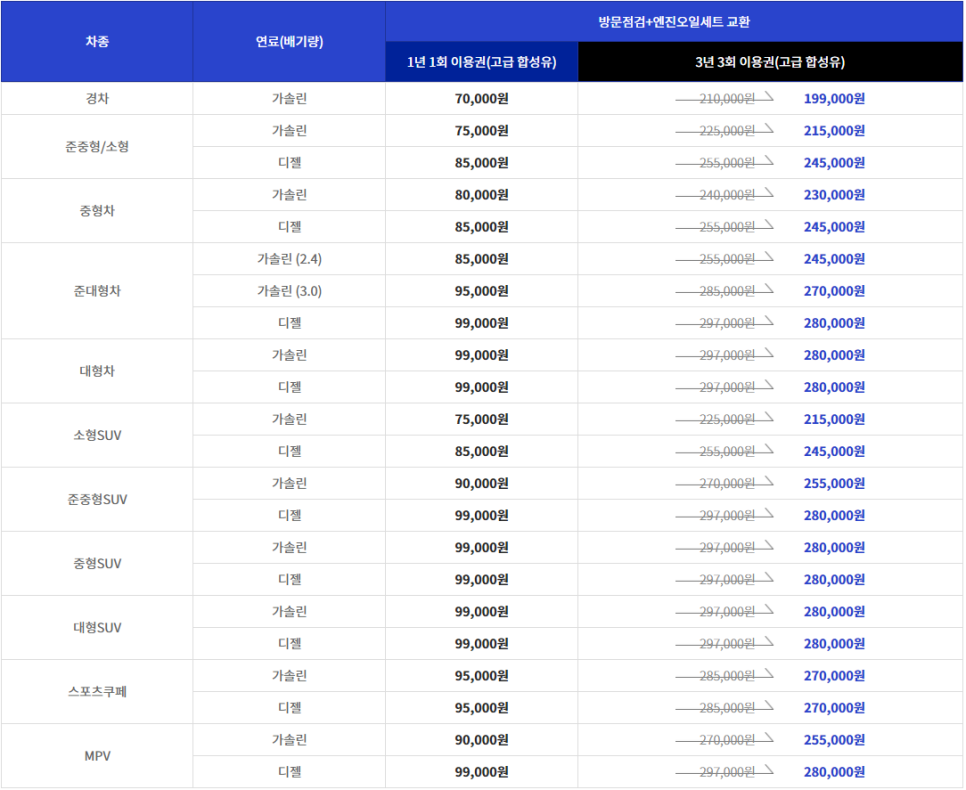
Task: Click the struck-through 240,000원 price
Action: click(x=726, y=195)
